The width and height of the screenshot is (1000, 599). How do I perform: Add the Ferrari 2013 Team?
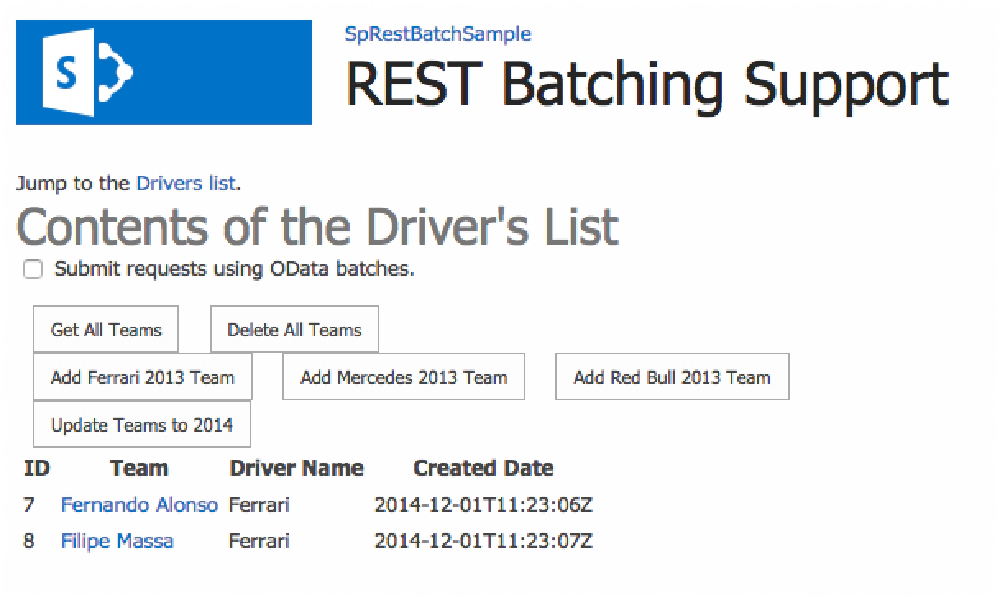pos(142,377)
